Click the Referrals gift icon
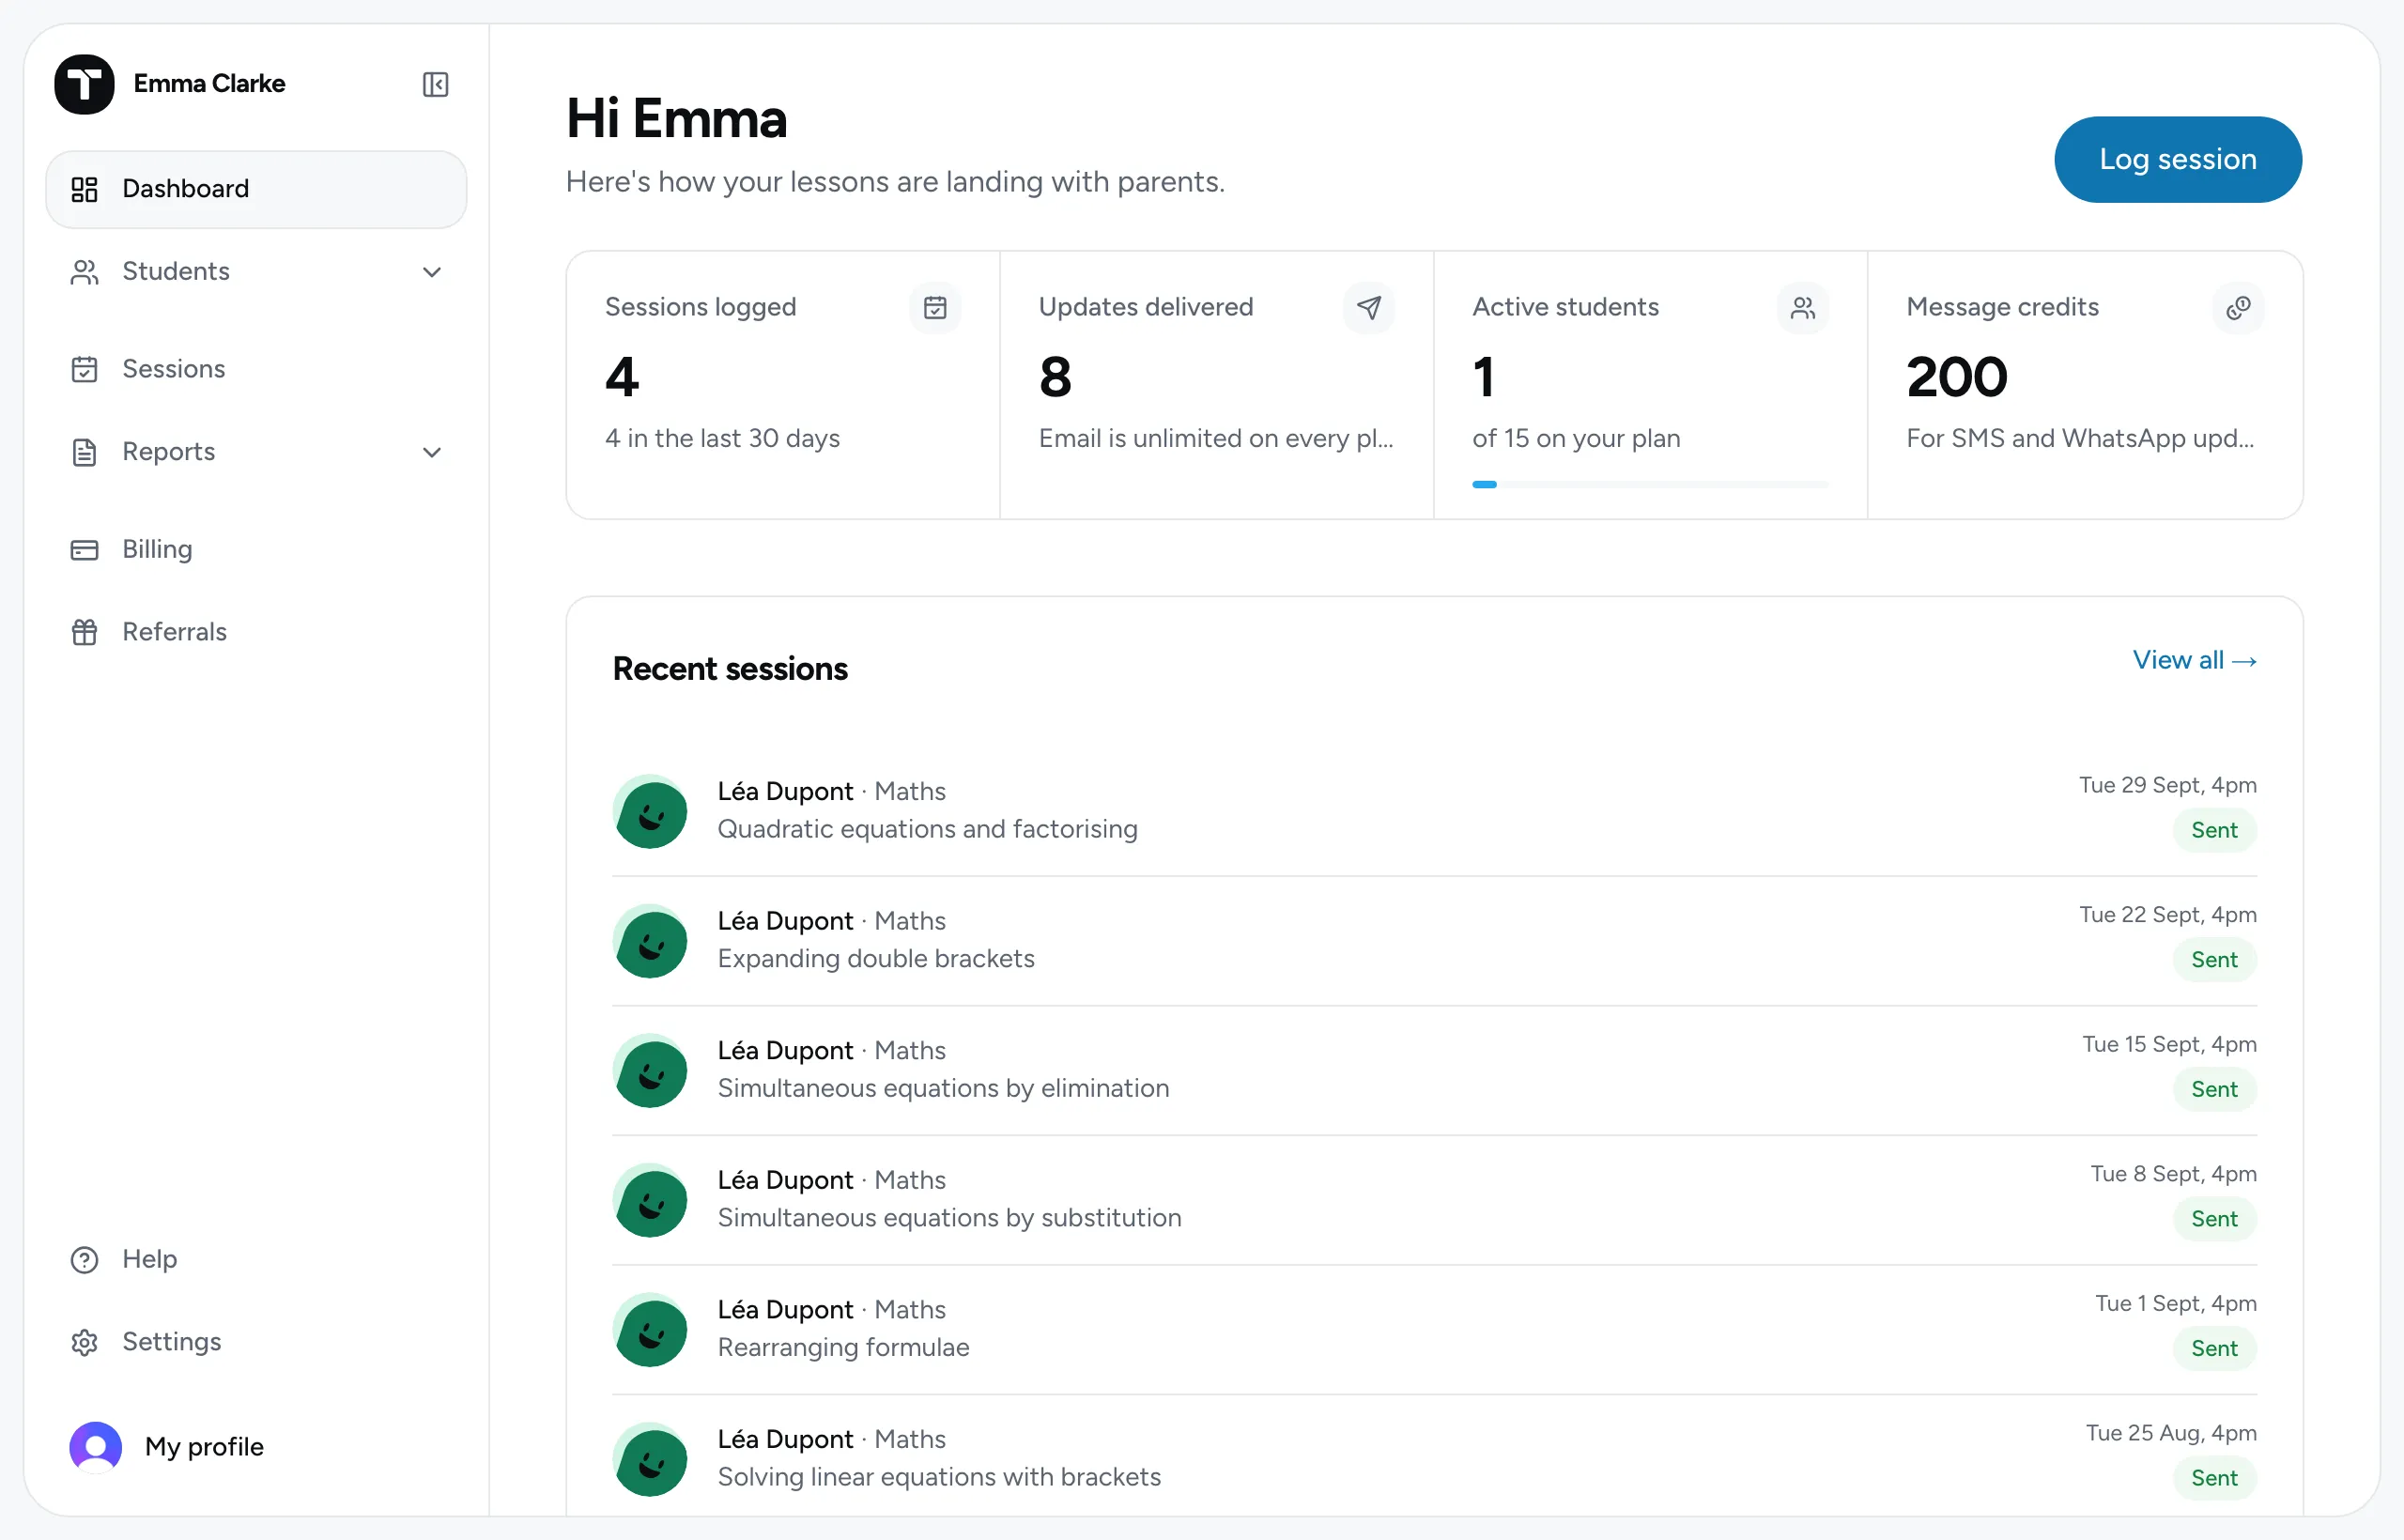This screenshot has width=2404, height=1540. [x=85, y=632]
